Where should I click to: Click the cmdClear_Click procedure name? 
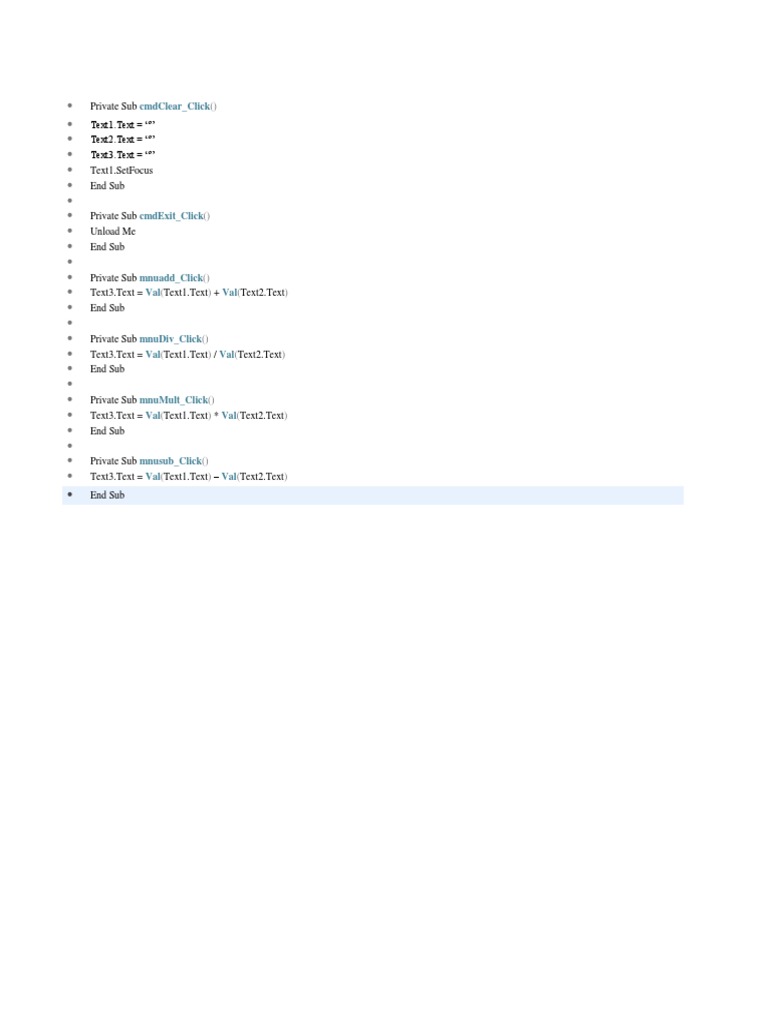point(178,106)
